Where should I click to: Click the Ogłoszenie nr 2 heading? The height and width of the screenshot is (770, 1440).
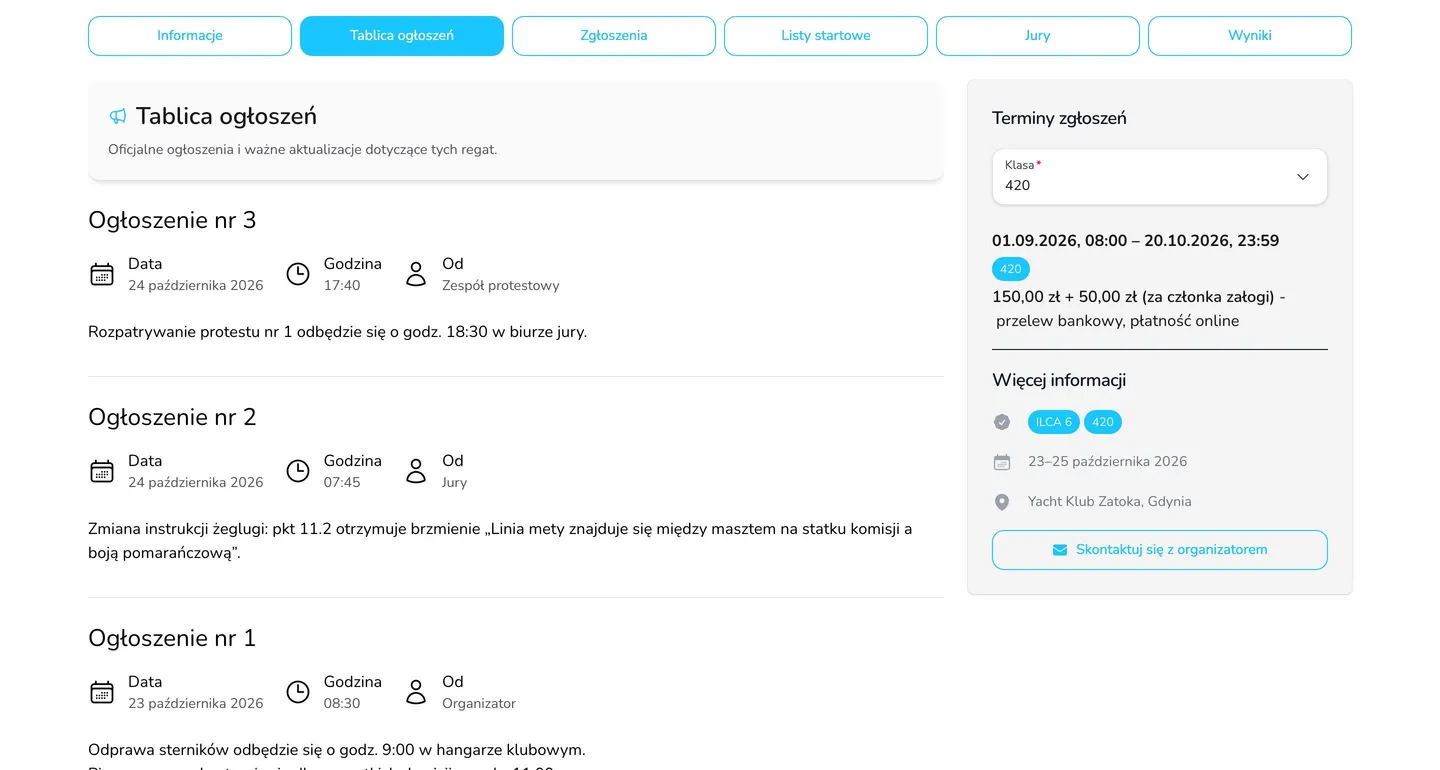pos(172,417)
